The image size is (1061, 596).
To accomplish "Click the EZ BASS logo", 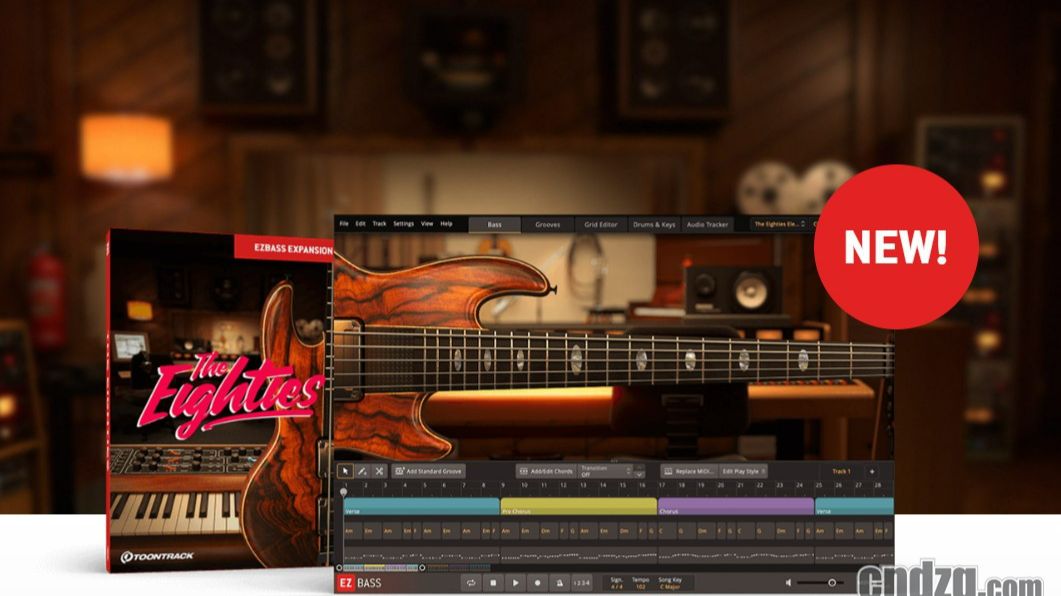I will point(360,582).
